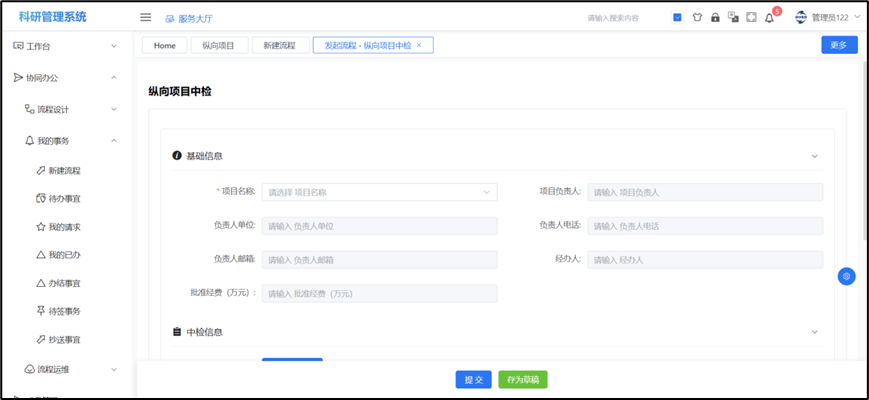Open the language translation icon
869x400 pixels.
tap(733, 17)
